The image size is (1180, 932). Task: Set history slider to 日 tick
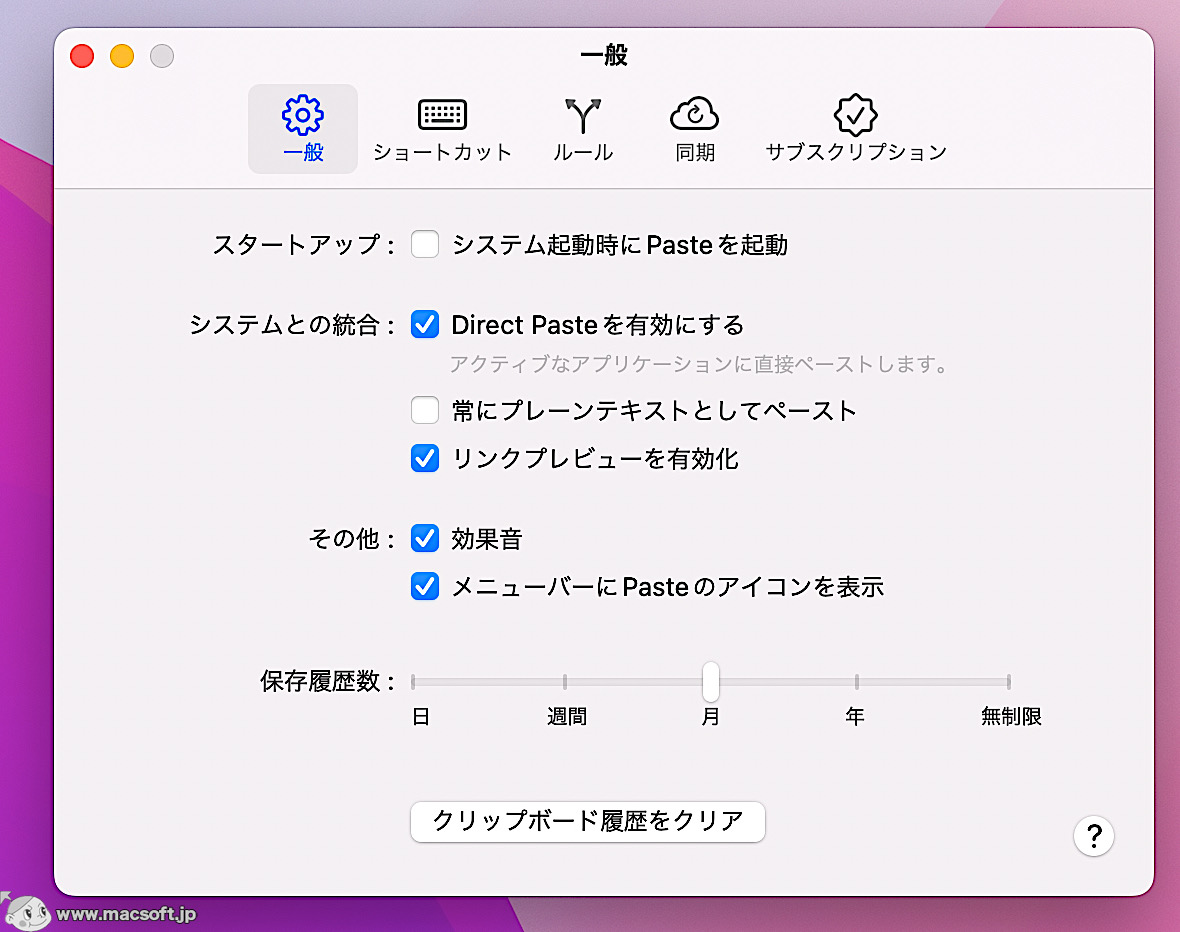(x=413, y=682)
